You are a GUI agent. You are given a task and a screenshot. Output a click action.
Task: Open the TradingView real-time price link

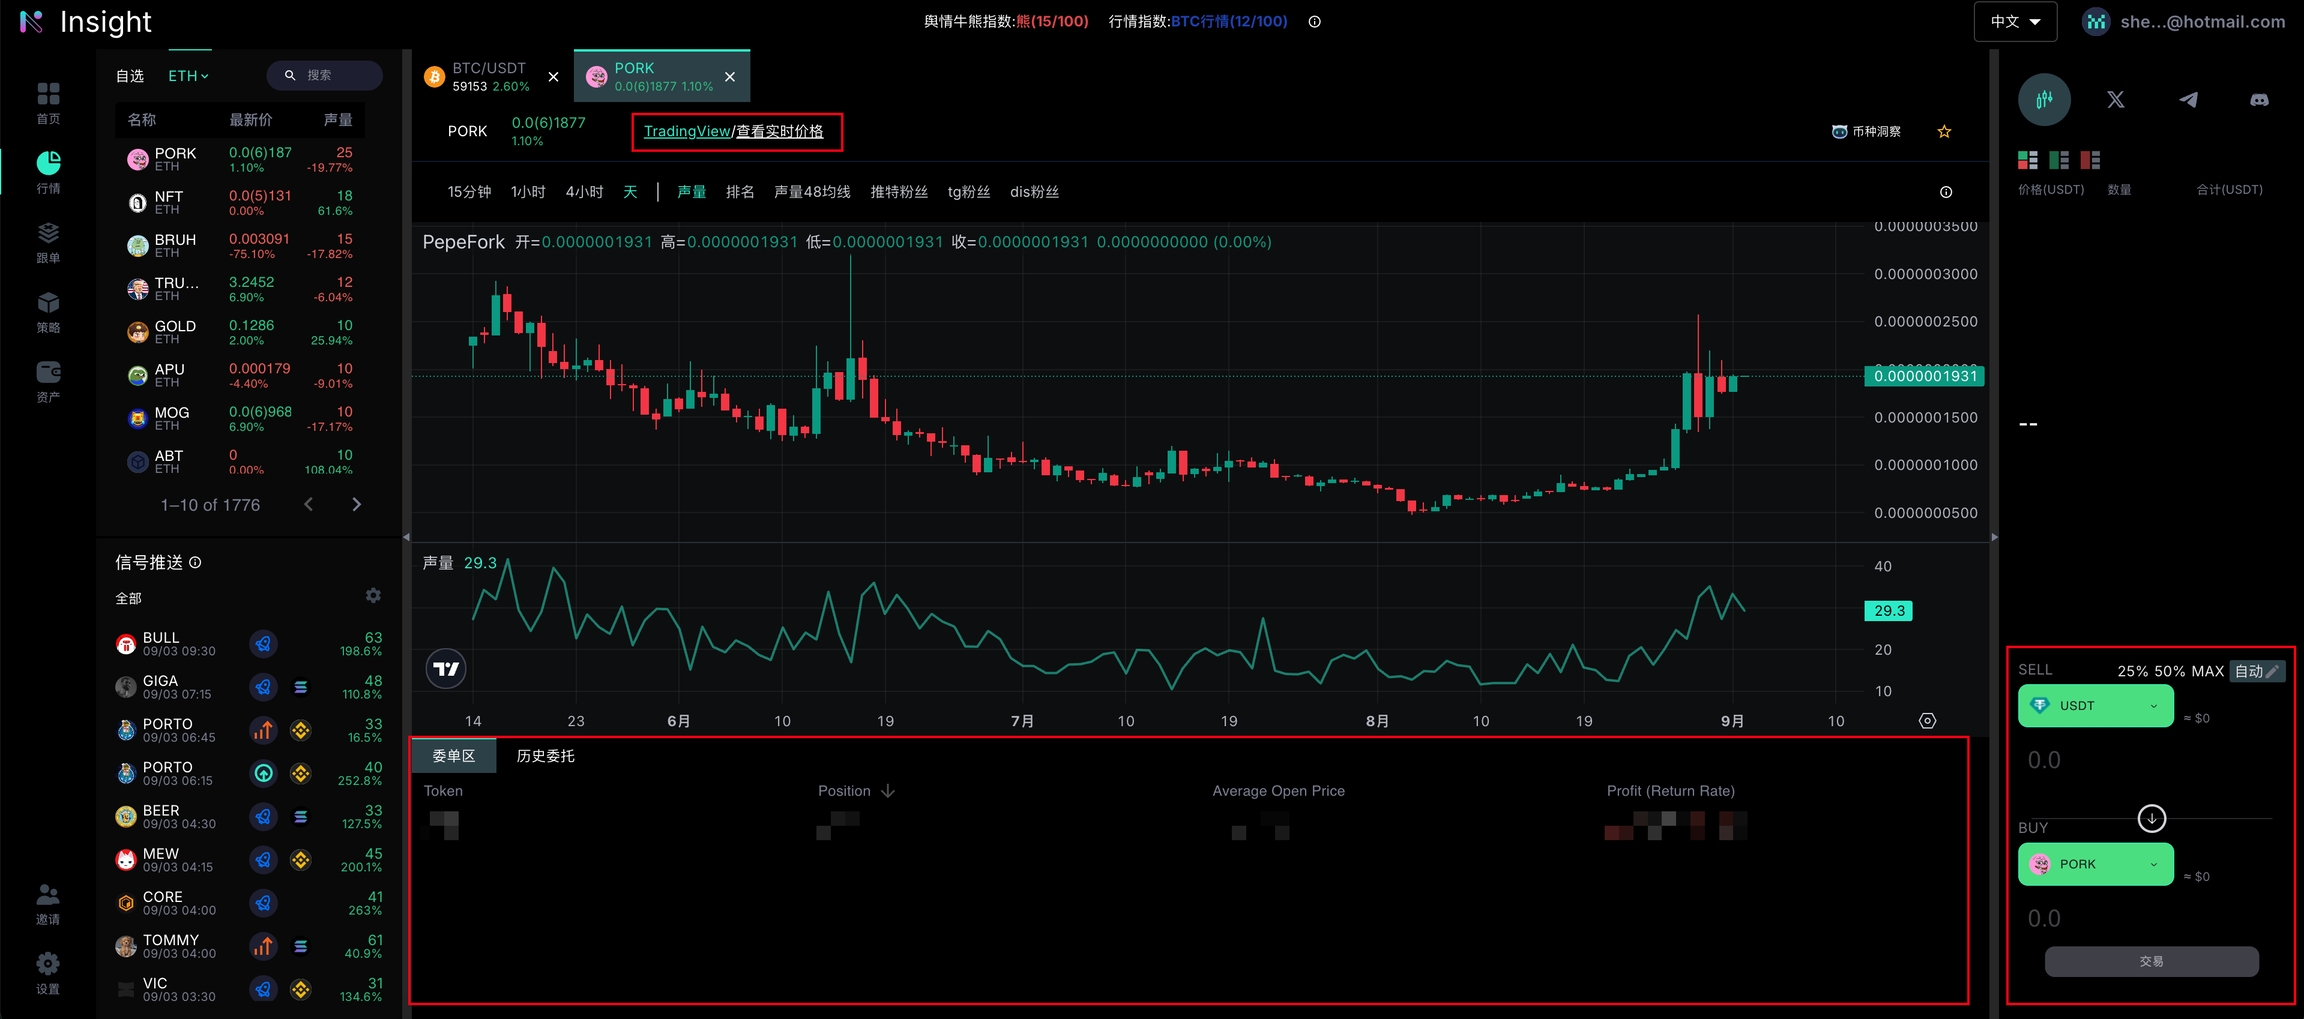click(x=734, y=132)
